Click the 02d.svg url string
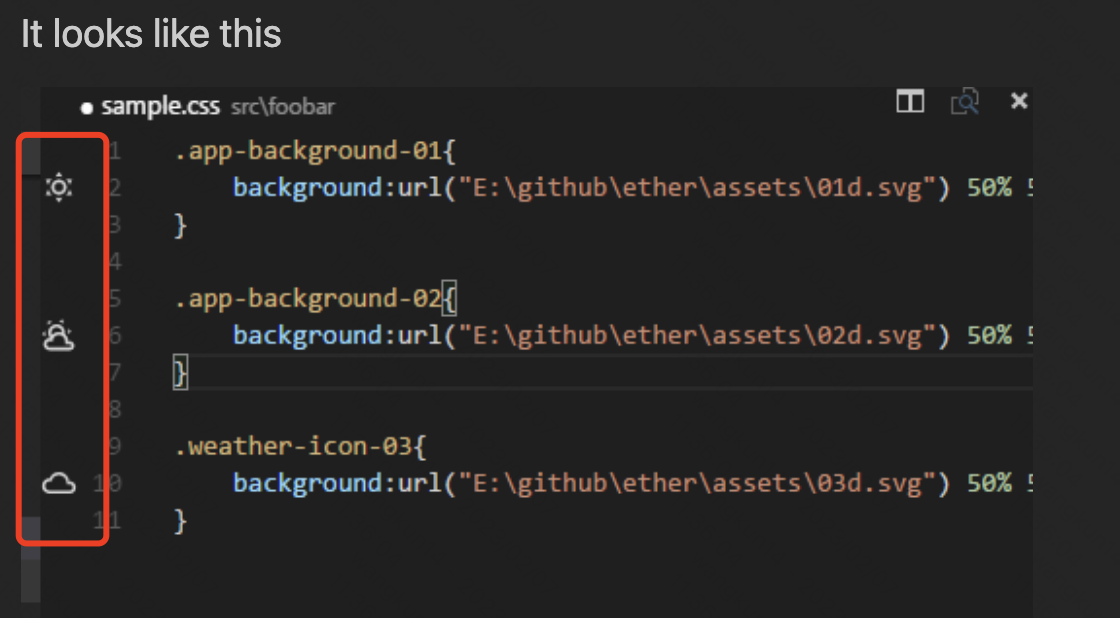This screenshot has height=618, width=1120. tap(695, 336)
